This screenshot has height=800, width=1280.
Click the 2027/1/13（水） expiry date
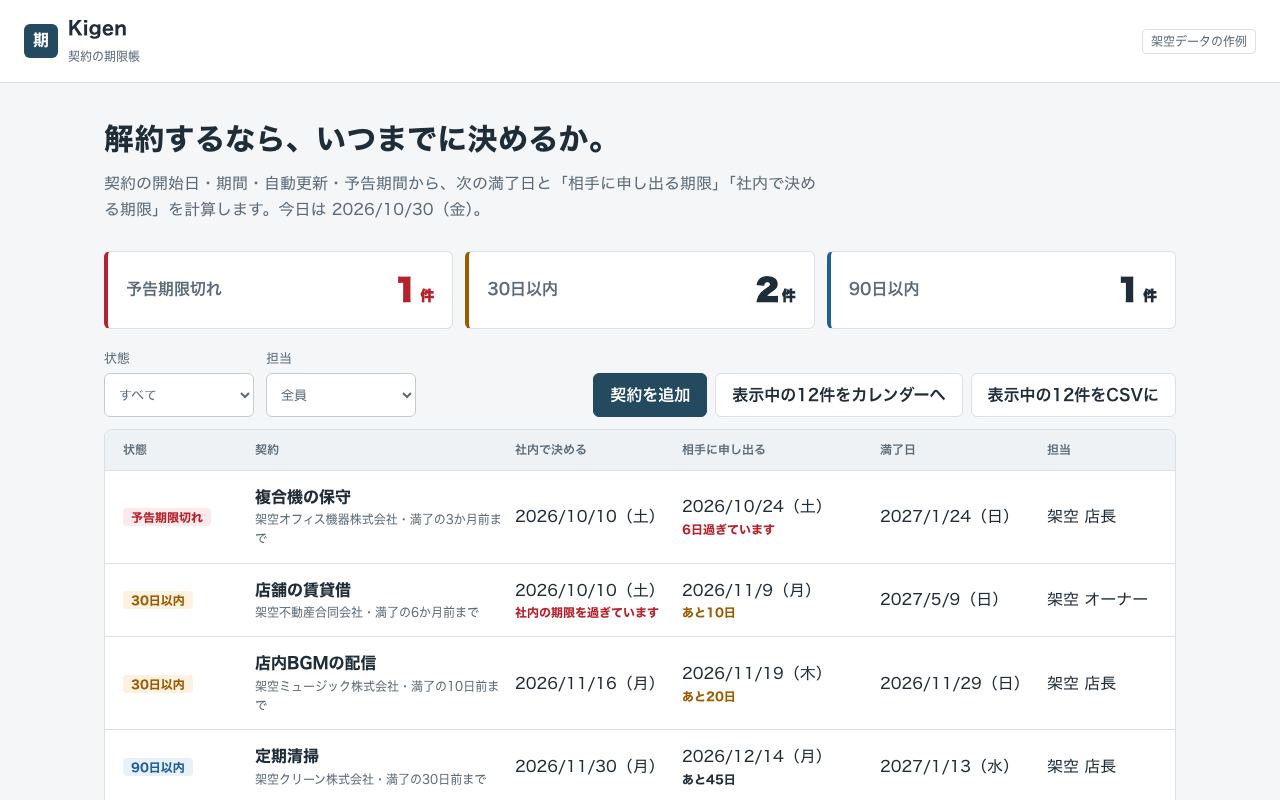pyautogui.click(x=949, y=766)
